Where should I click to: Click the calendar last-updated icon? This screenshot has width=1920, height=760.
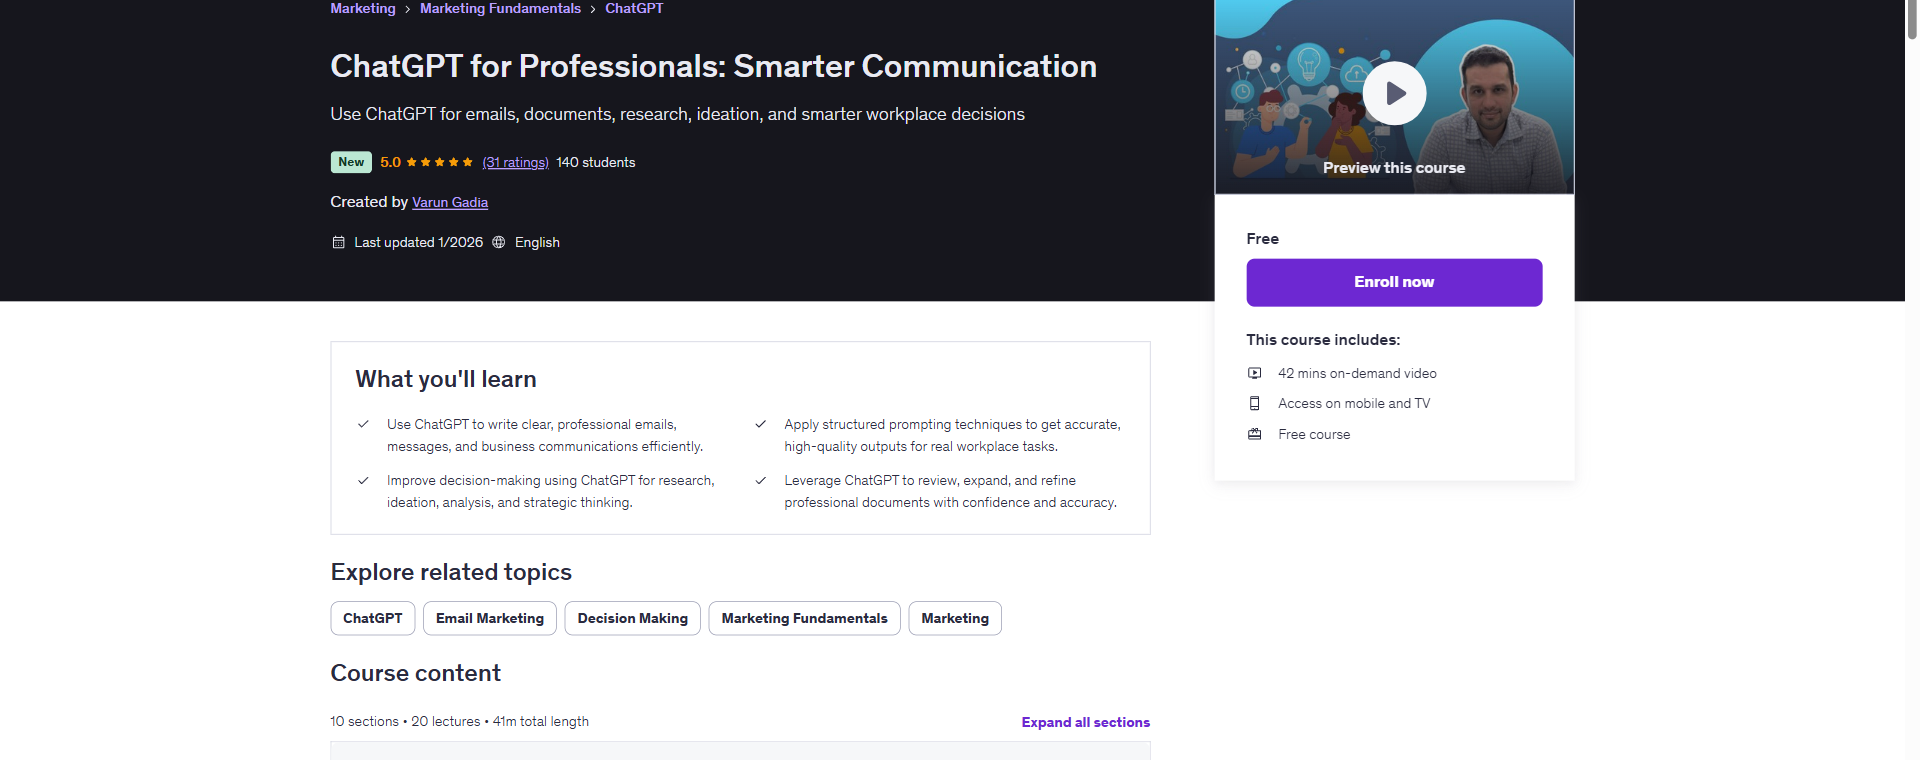point(338,242)
